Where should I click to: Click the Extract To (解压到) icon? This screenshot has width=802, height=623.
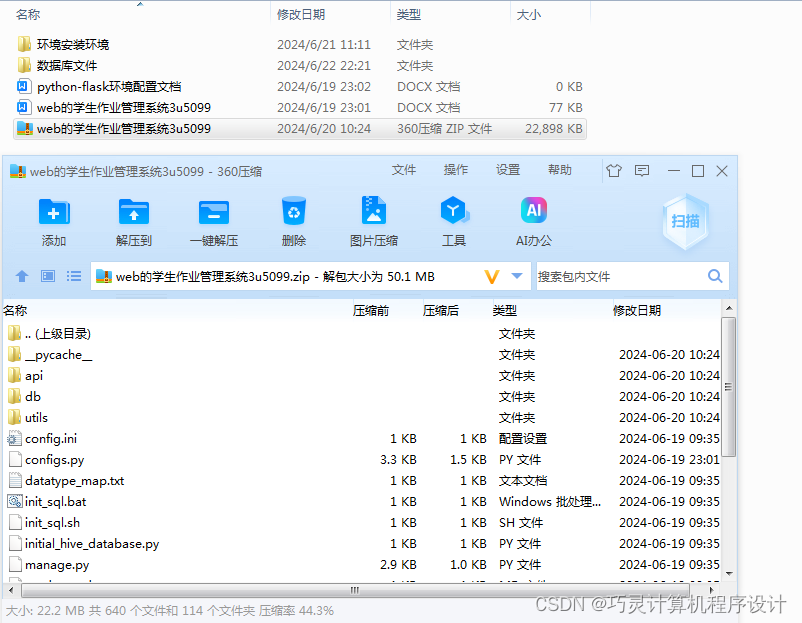pyautogui.click(x=133, y=214)
